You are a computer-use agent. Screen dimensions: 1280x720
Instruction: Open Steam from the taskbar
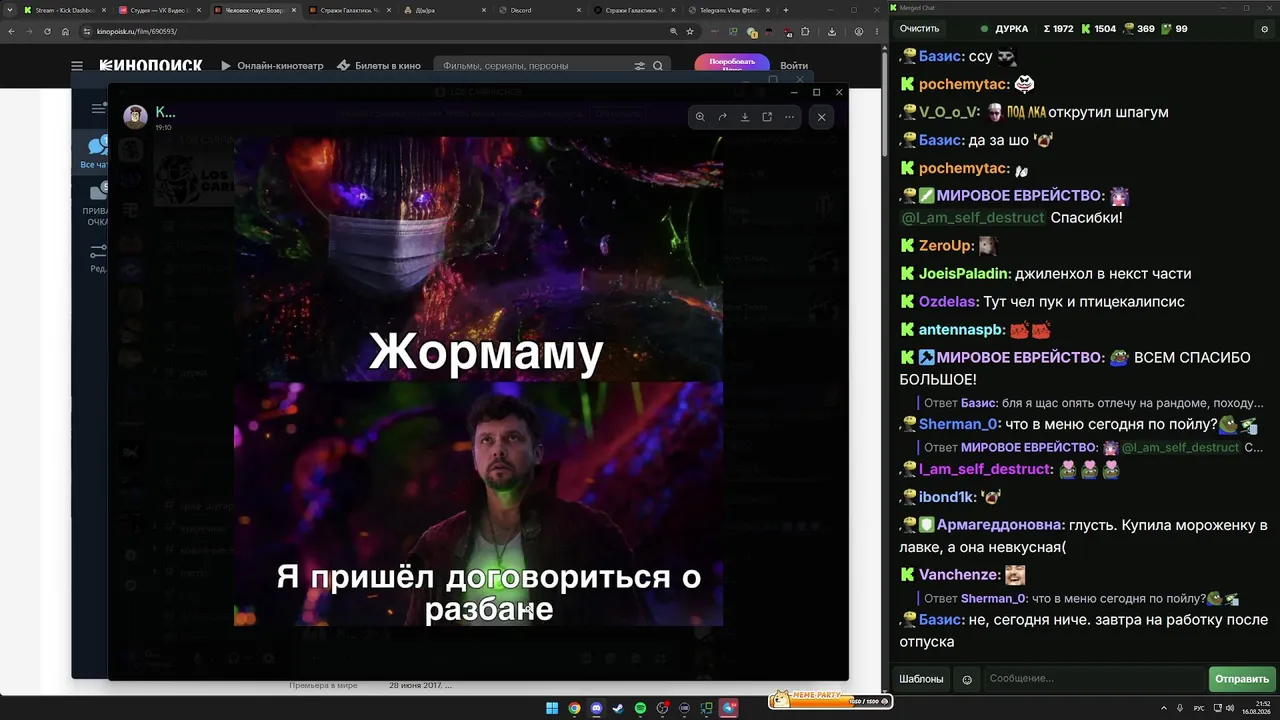(x=618, y=708)
